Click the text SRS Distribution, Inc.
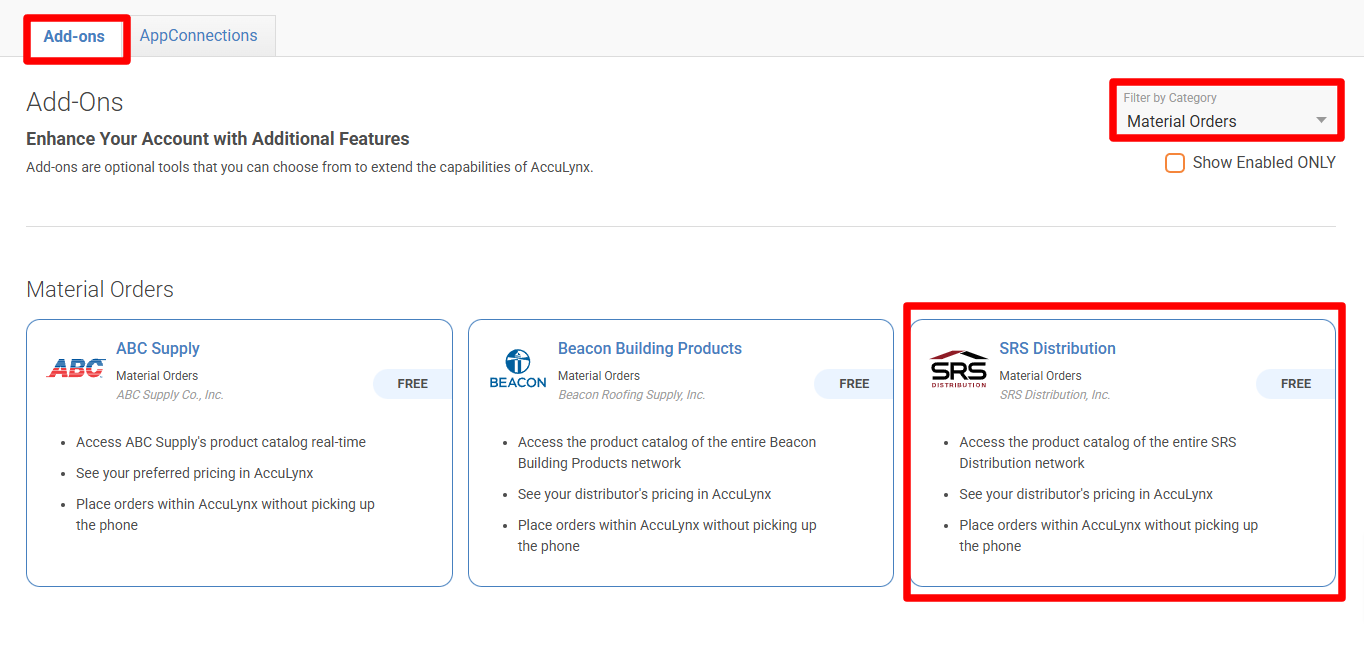 tap(1055, 395)
